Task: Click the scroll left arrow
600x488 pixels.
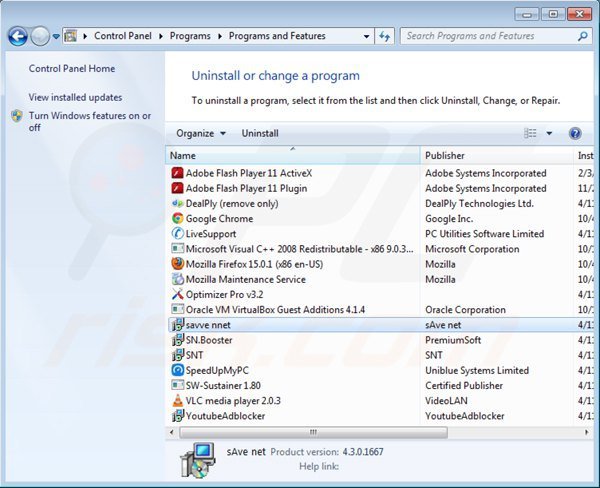Action: (172, 433)
